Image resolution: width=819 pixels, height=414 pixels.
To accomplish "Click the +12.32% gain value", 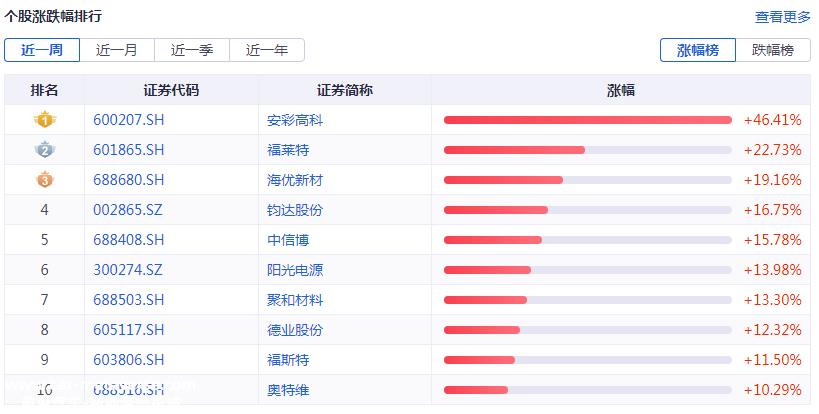I will (x=773, y=330).
